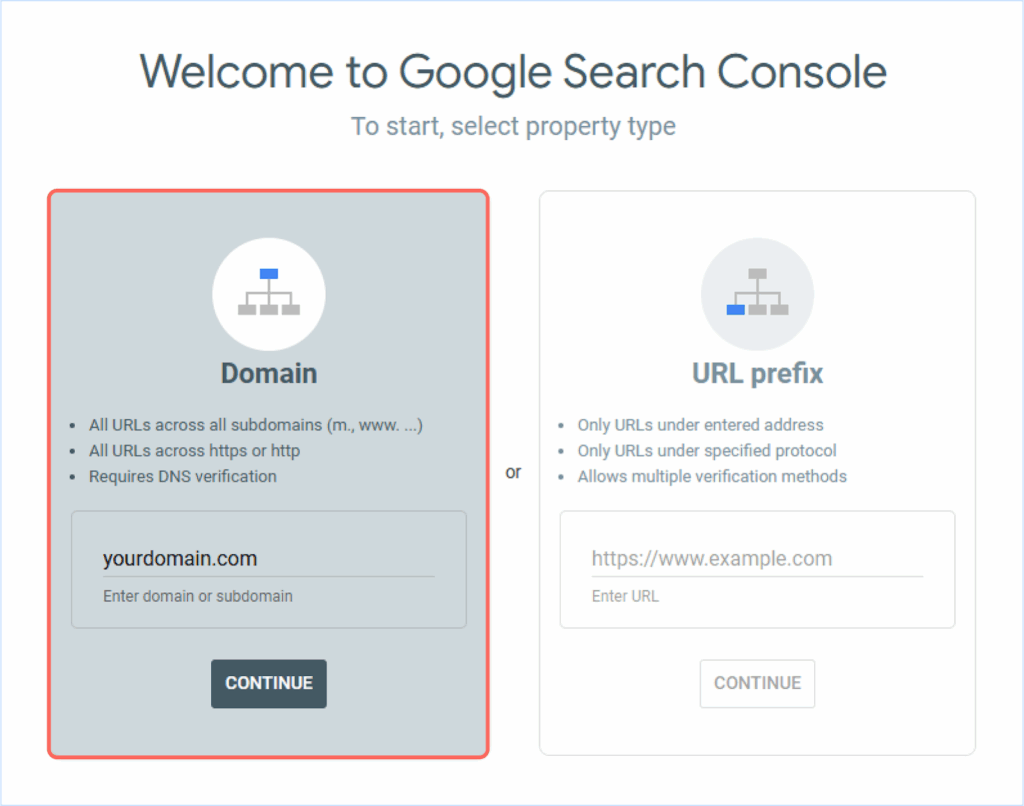1024x806 pixels.
Task: Click the 'or' separator between cards
Action: 513,472
